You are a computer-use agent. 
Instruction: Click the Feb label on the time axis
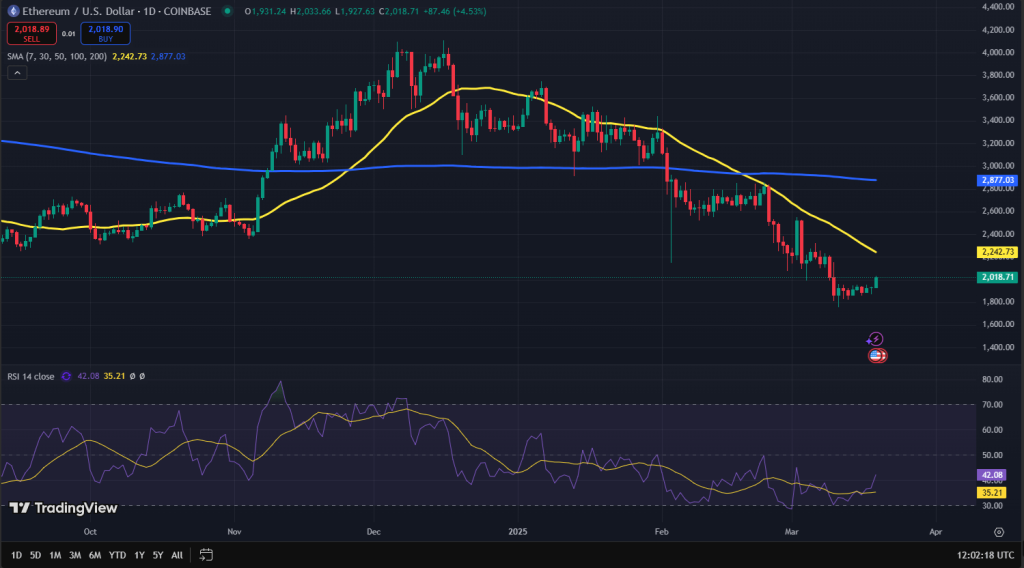tap(662, 532)
